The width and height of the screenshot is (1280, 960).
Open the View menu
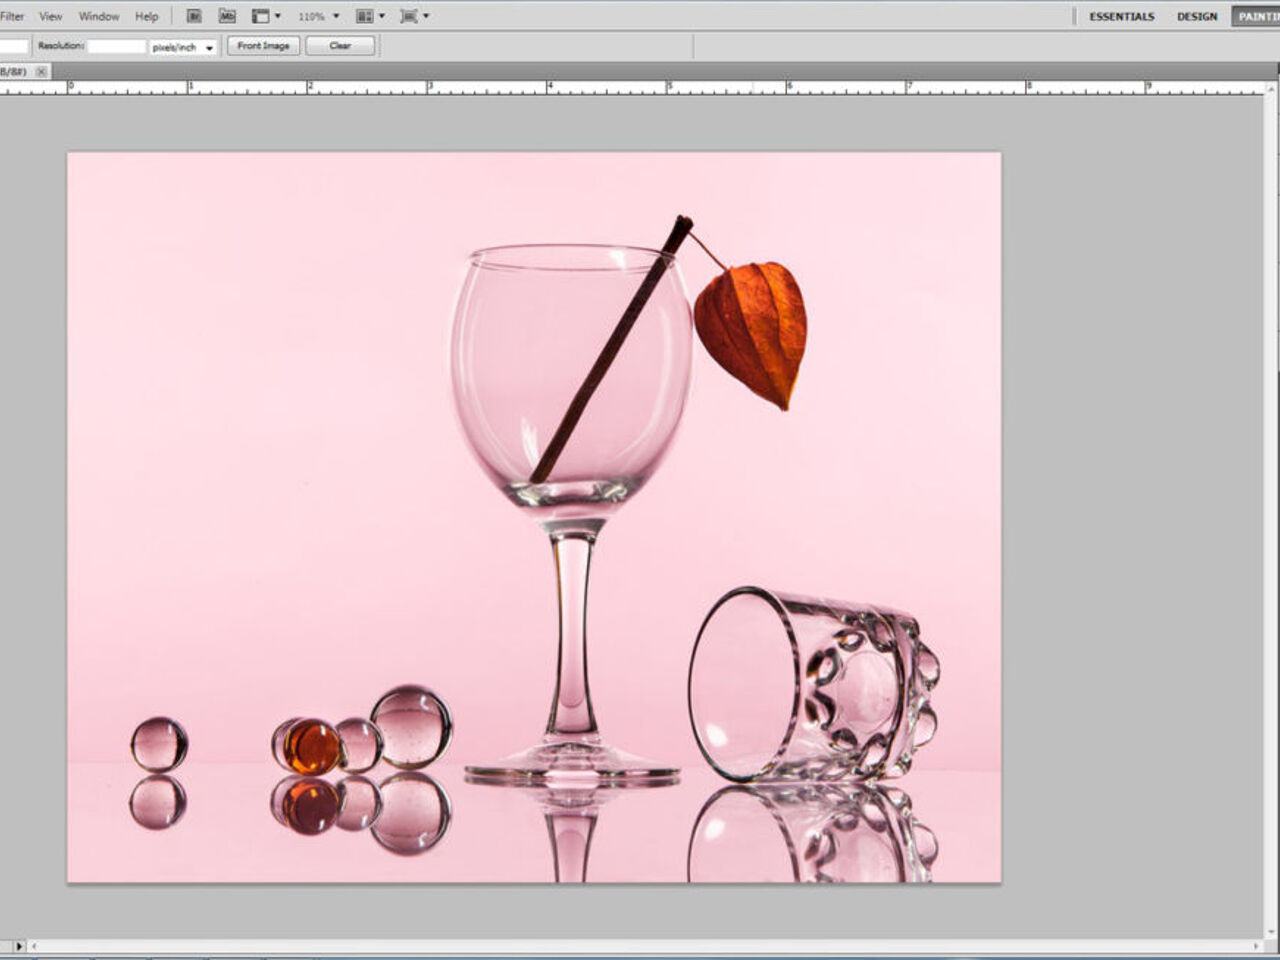click(x=50, y=16)
